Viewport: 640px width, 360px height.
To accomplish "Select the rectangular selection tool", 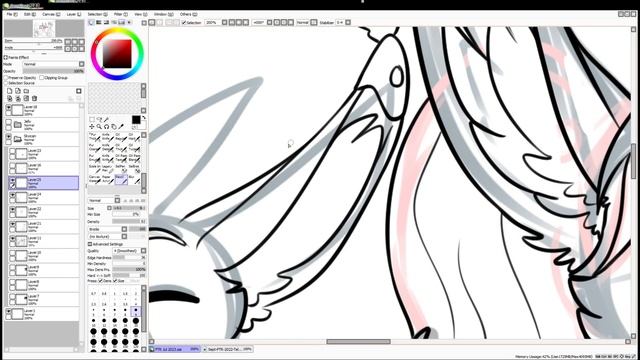I will (92, 120).
